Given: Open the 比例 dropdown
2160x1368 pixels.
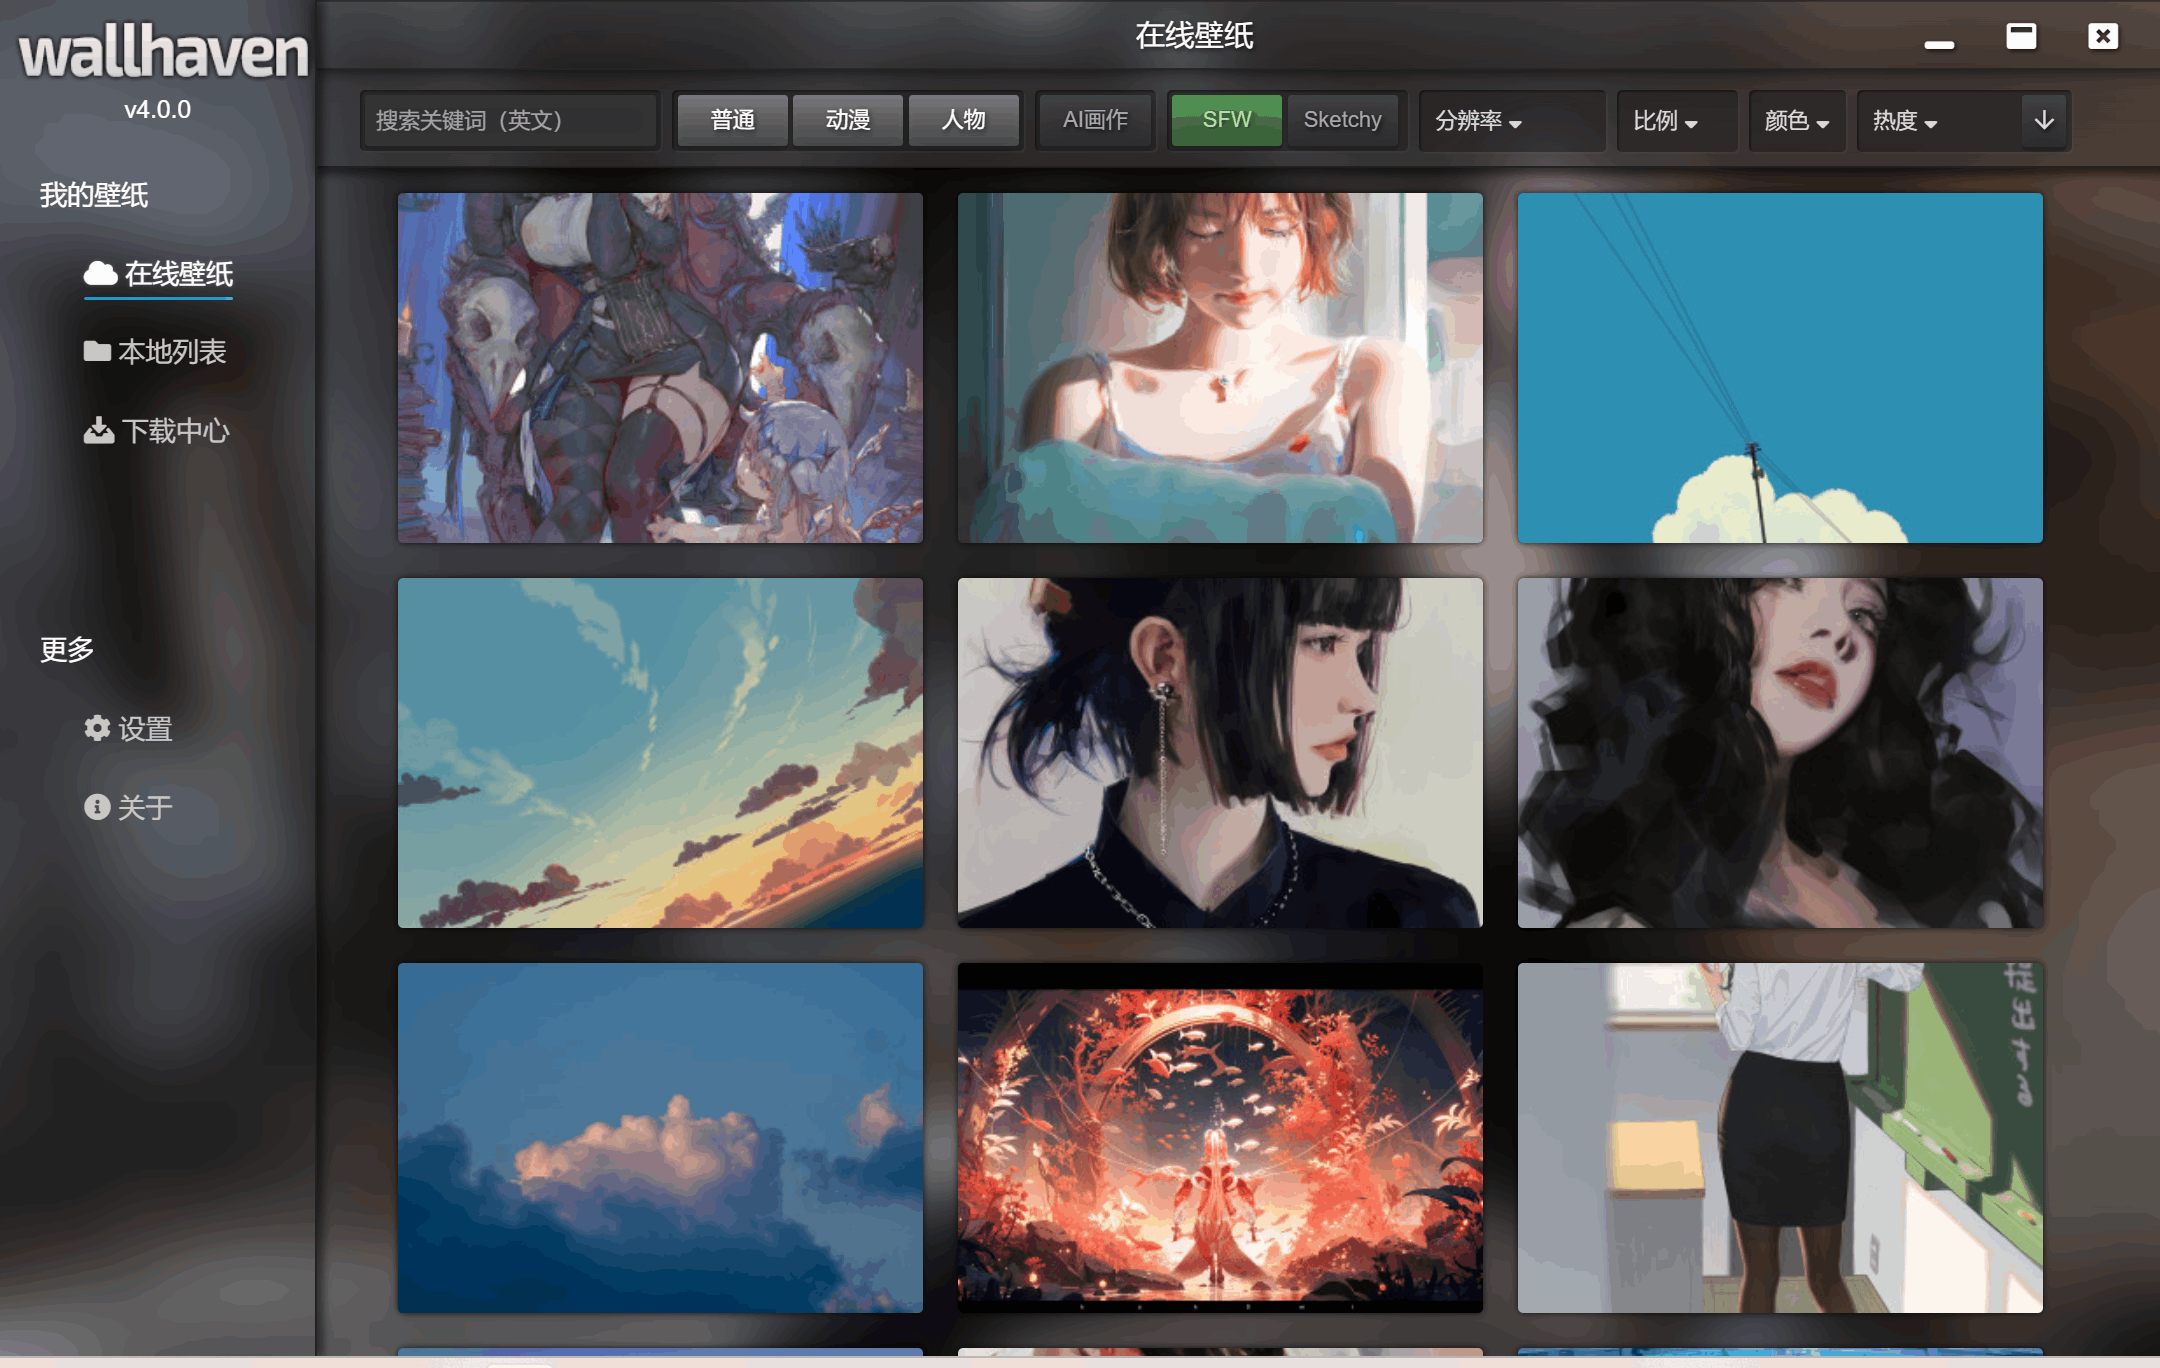Looking at the screenshot, I should pos(1676,120).
